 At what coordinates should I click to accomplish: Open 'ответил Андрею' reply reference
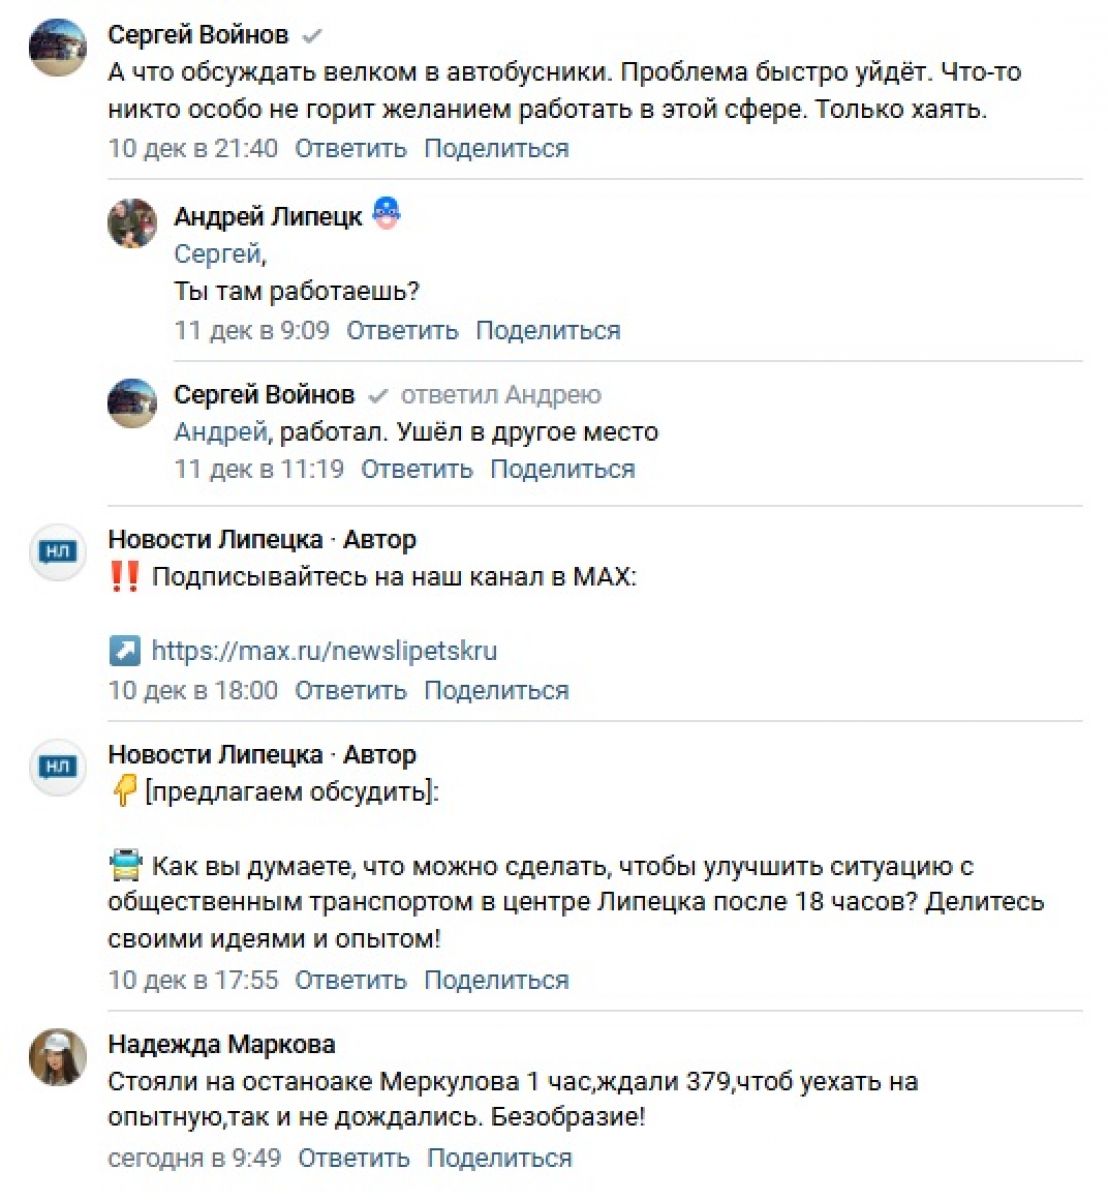[x=501, y=395]
